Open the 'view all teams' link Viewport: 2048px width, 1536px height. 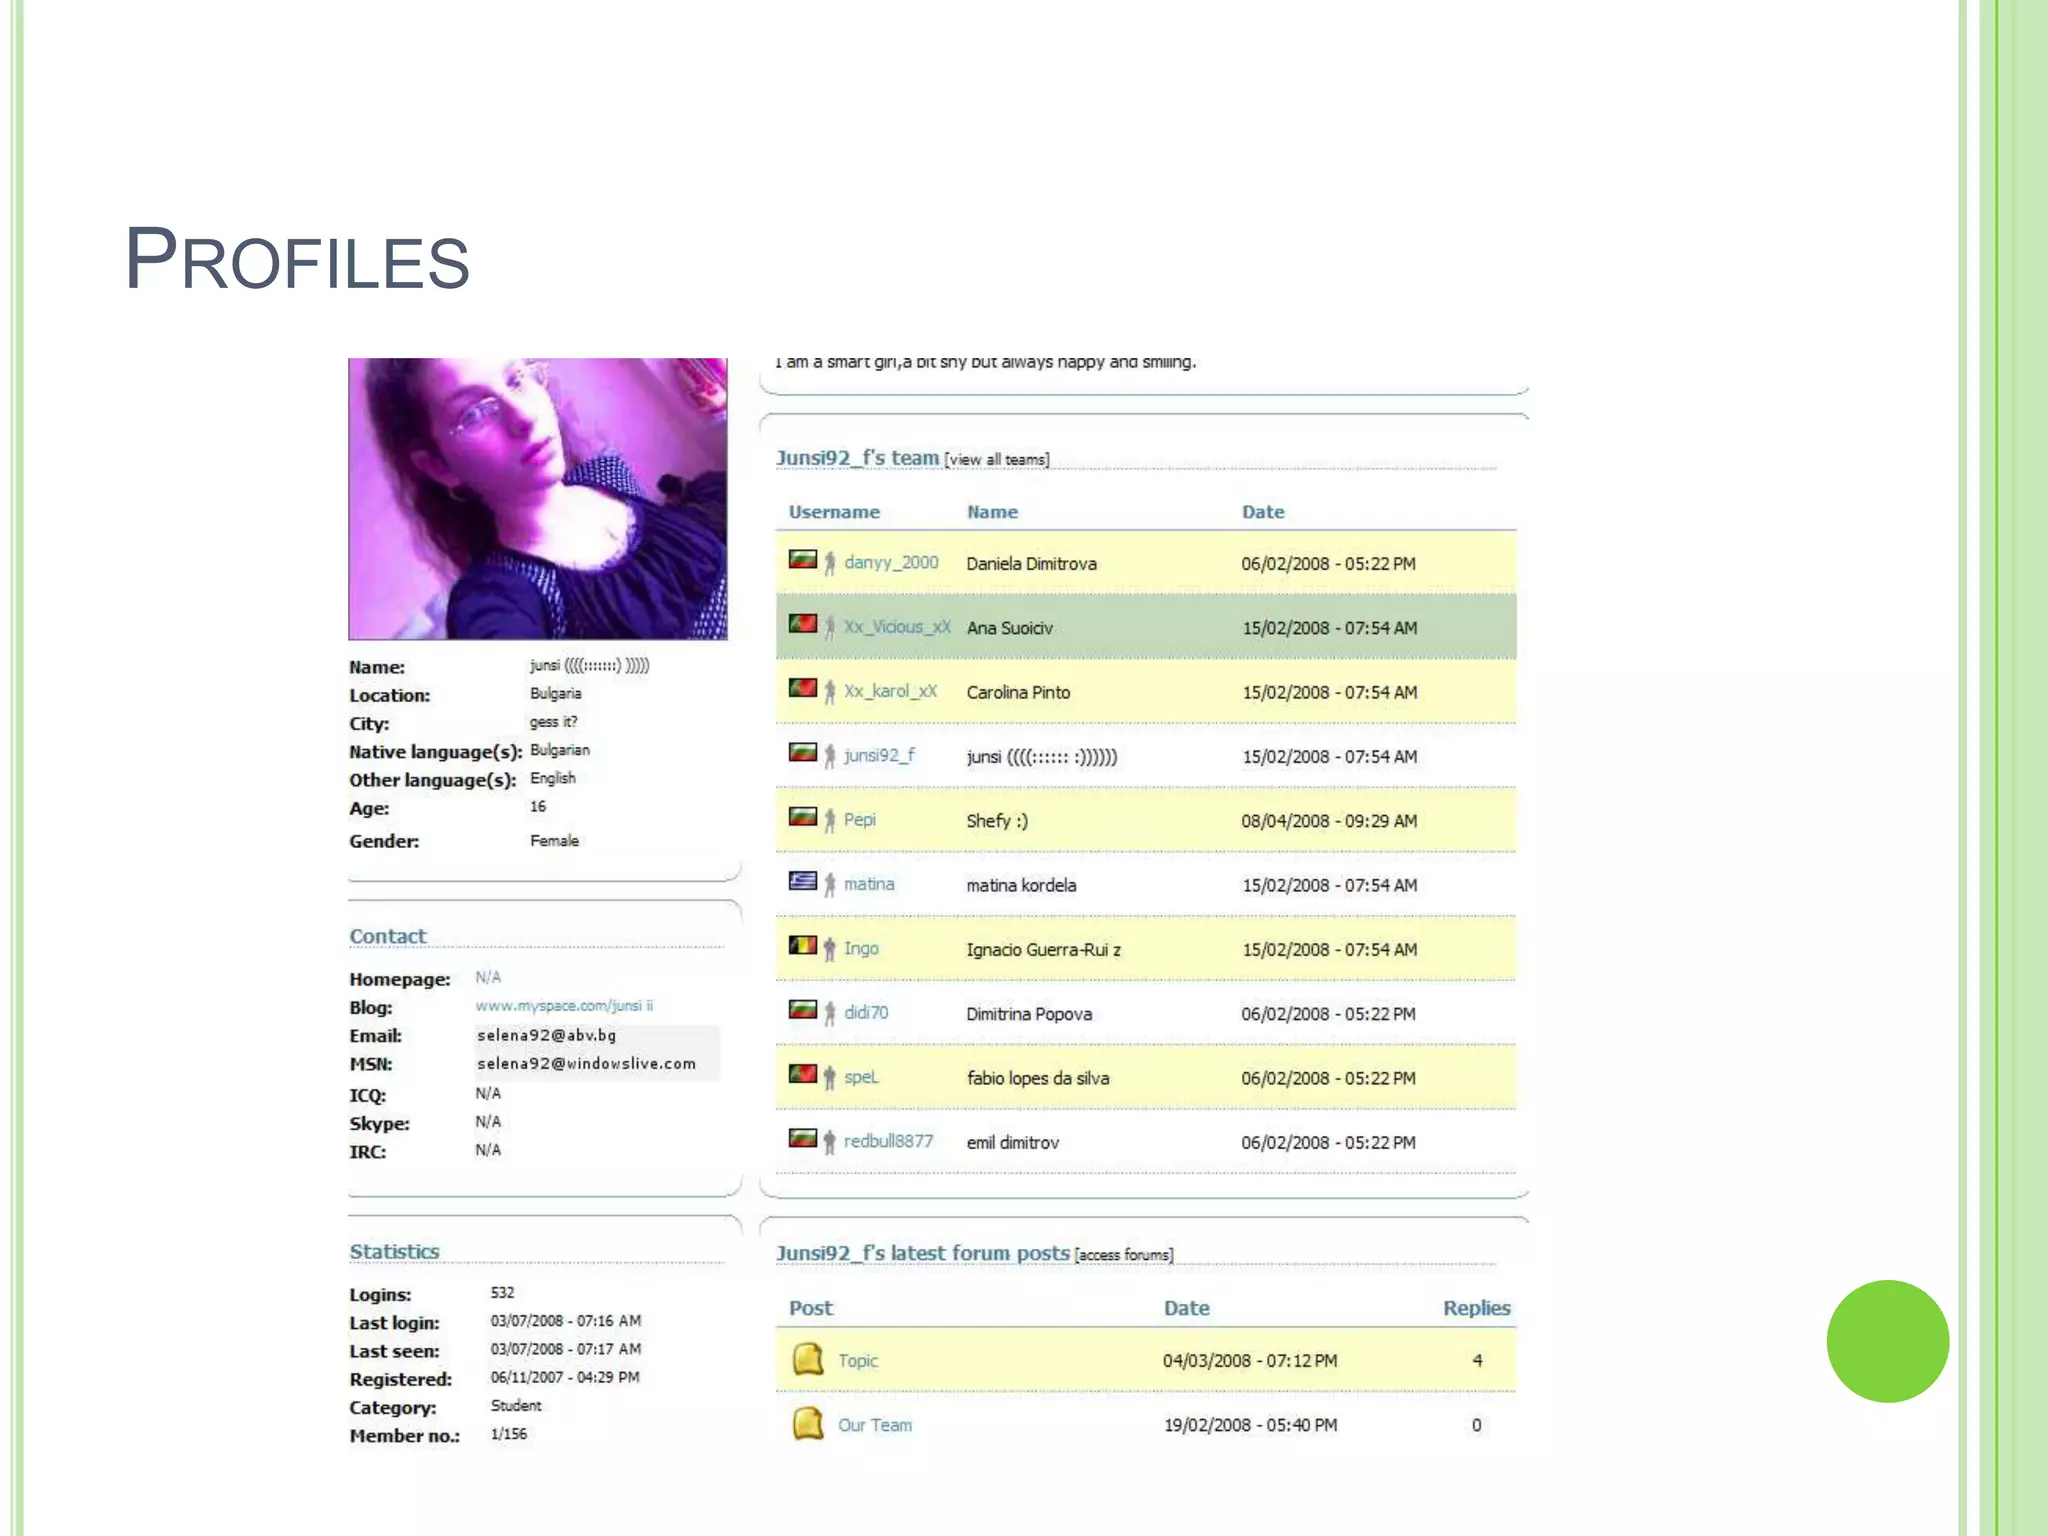pyautogui.click(x=997, y=460)
